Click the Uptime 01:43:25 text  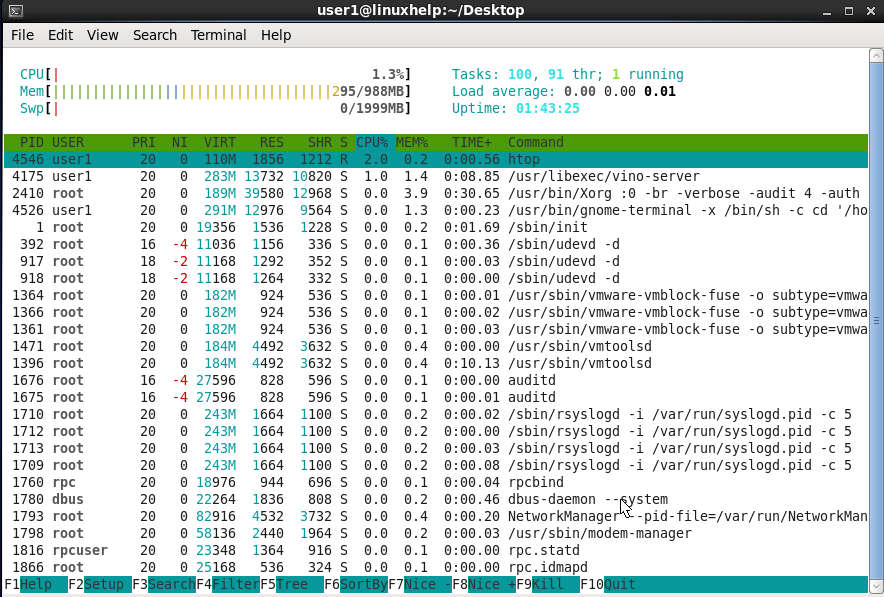click(515, 108)
